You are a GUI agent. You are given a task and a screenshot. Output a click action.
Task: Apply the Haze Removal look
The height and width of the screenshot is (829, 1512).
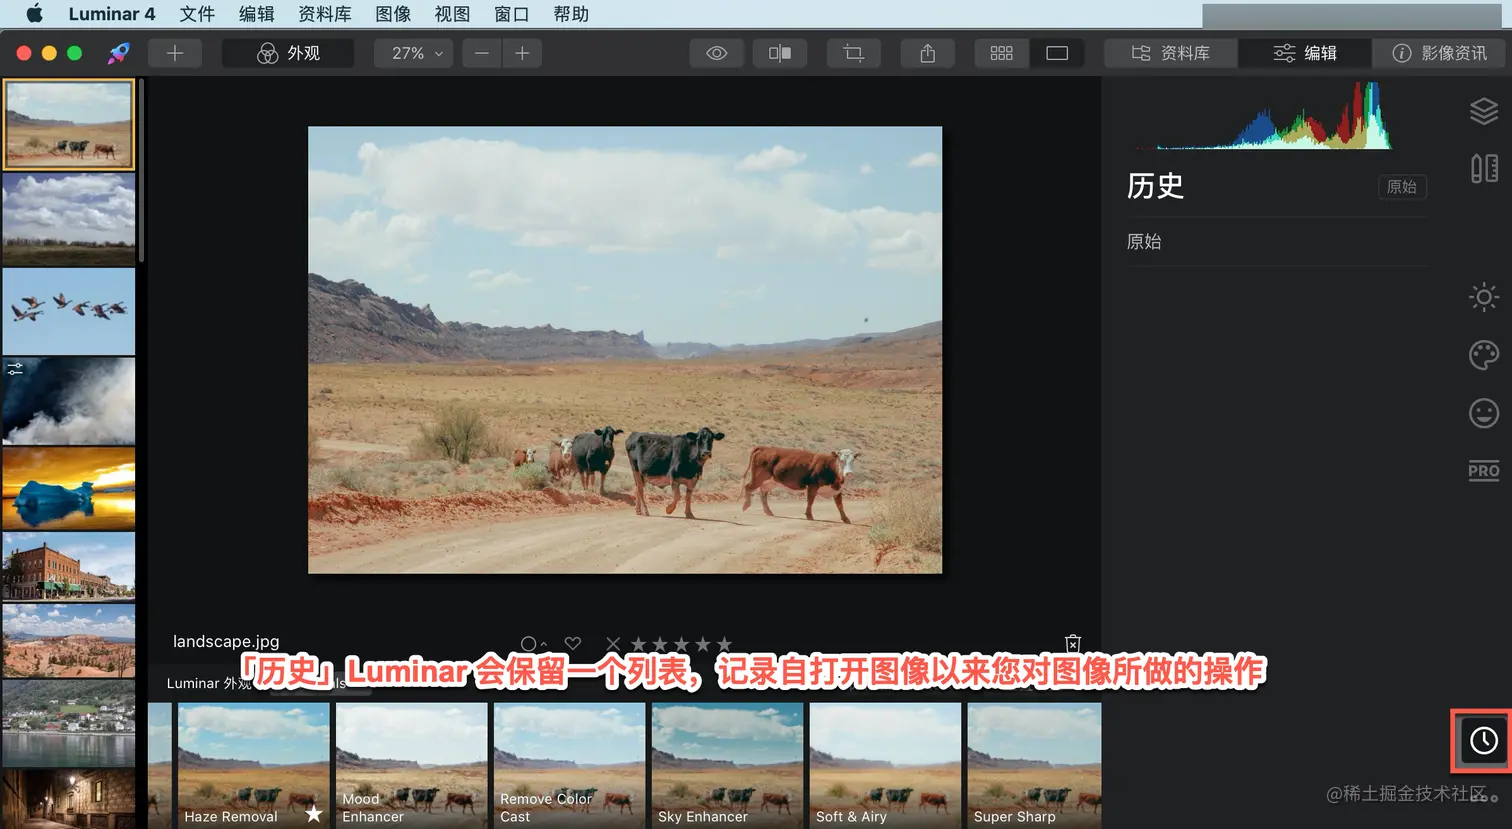(x=253, y=765)
